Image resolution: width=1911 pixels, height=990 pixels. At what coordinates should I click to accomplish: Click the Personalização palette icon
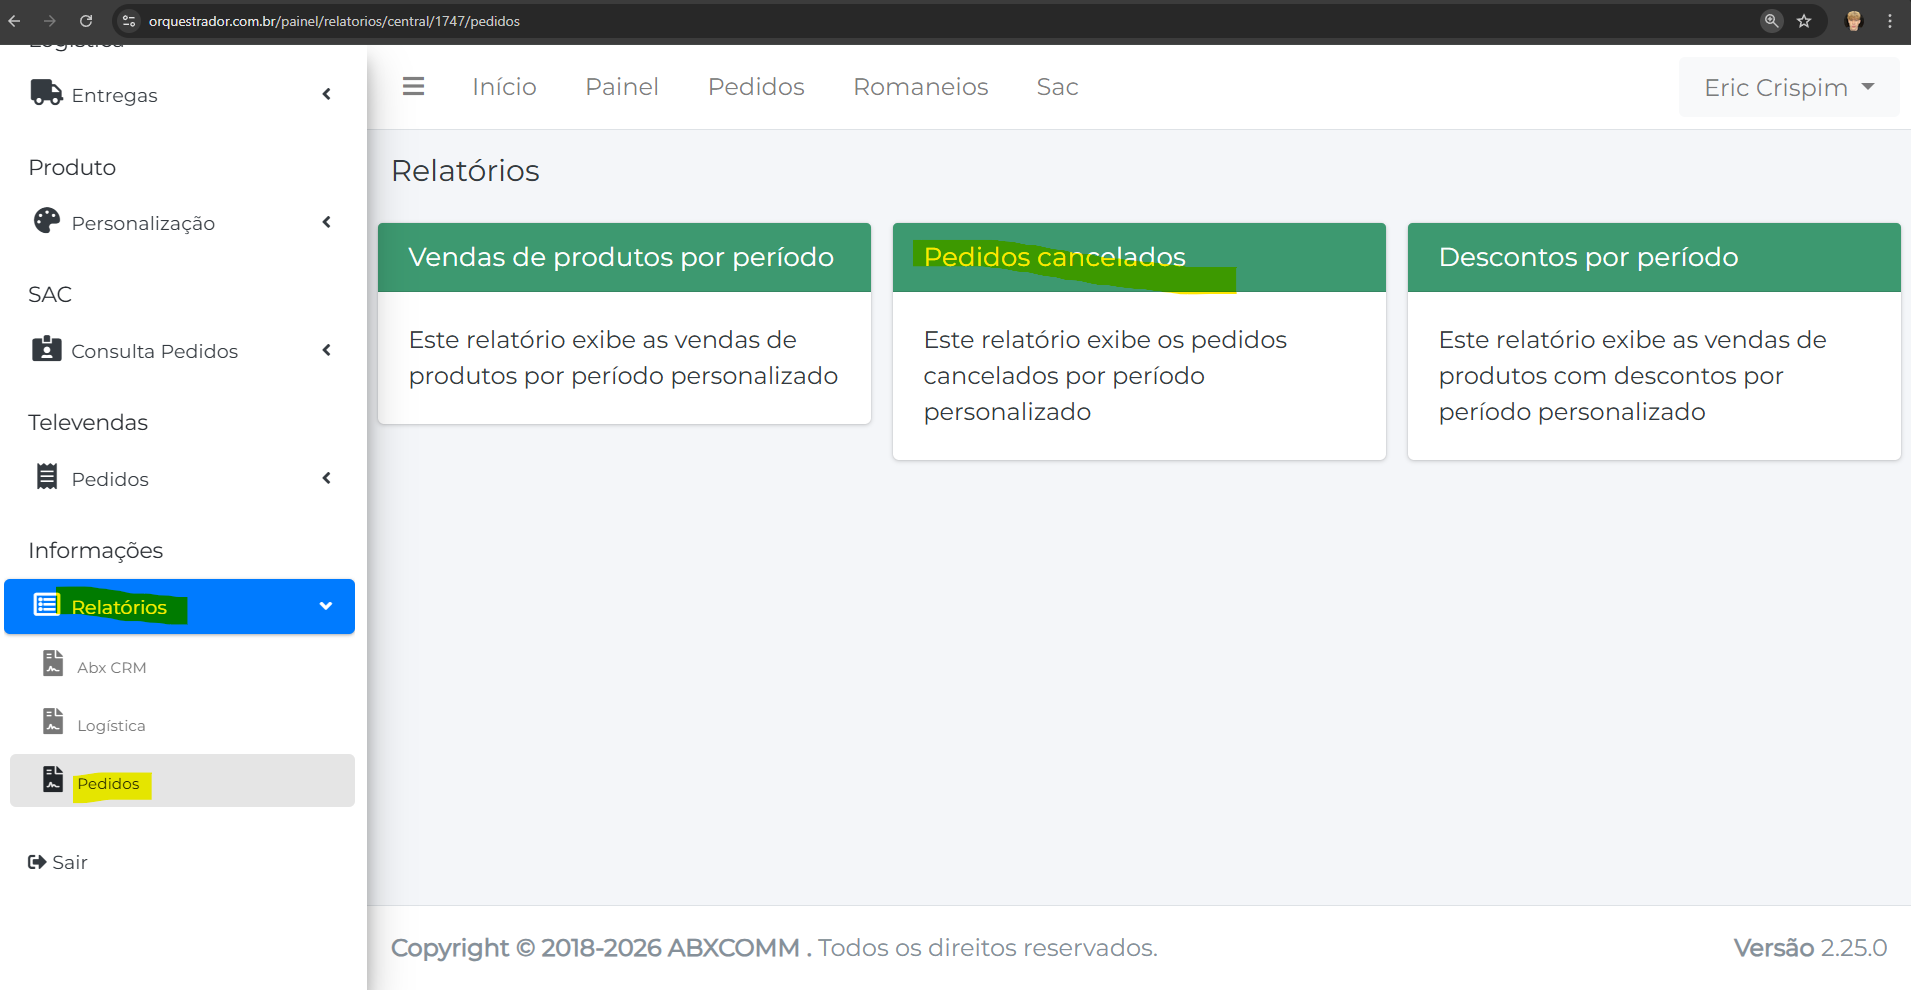[46, 221]
